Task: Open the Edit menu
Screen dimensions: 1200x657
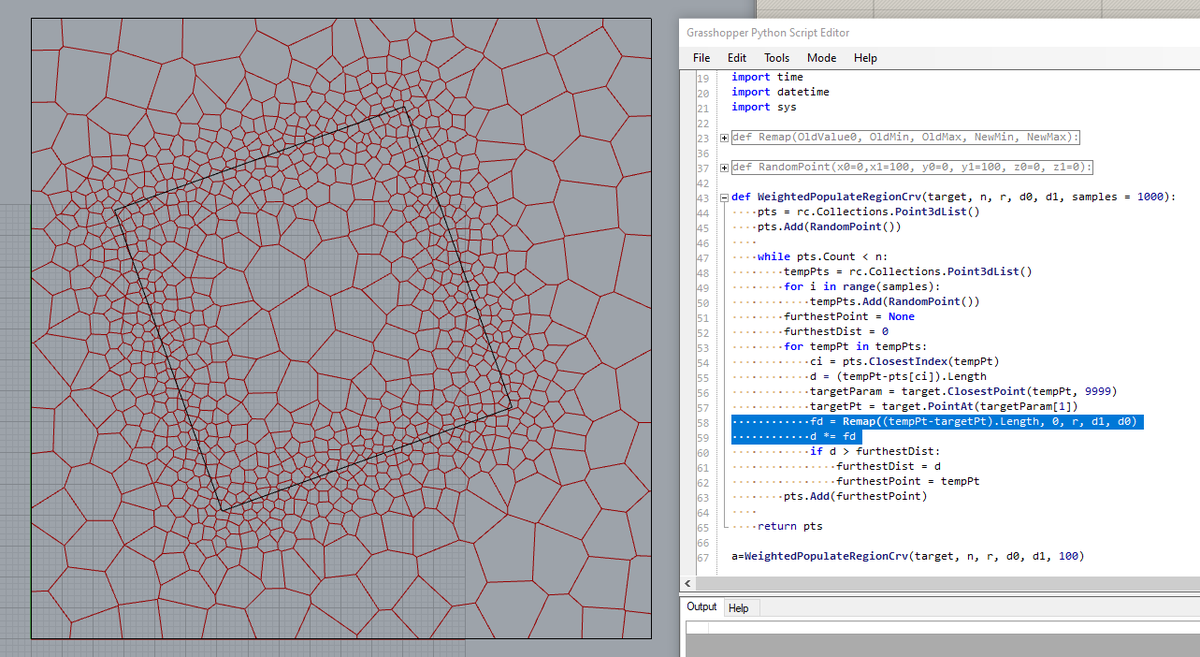Action: click(737, 58)
